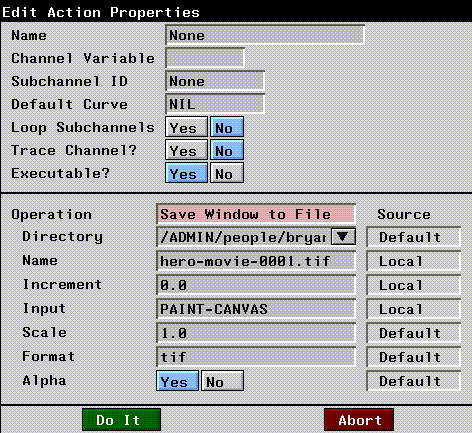The height and width of the screenshot is (433, 472).
Task: Set Executable to No
Action: click(227, 173)
